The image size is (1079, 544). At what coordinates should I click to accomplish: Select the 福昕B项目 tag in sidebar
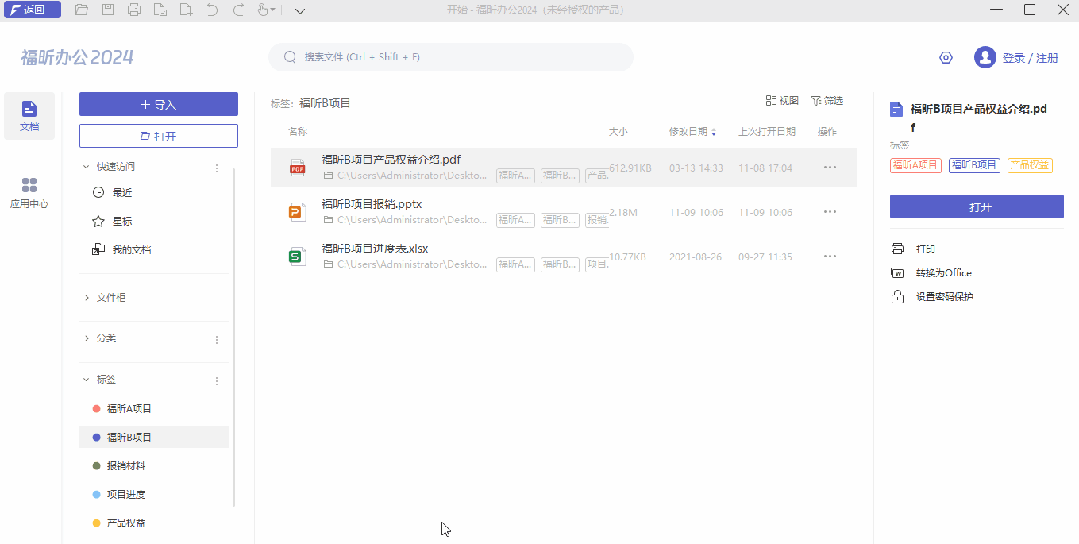pos(154,437)
